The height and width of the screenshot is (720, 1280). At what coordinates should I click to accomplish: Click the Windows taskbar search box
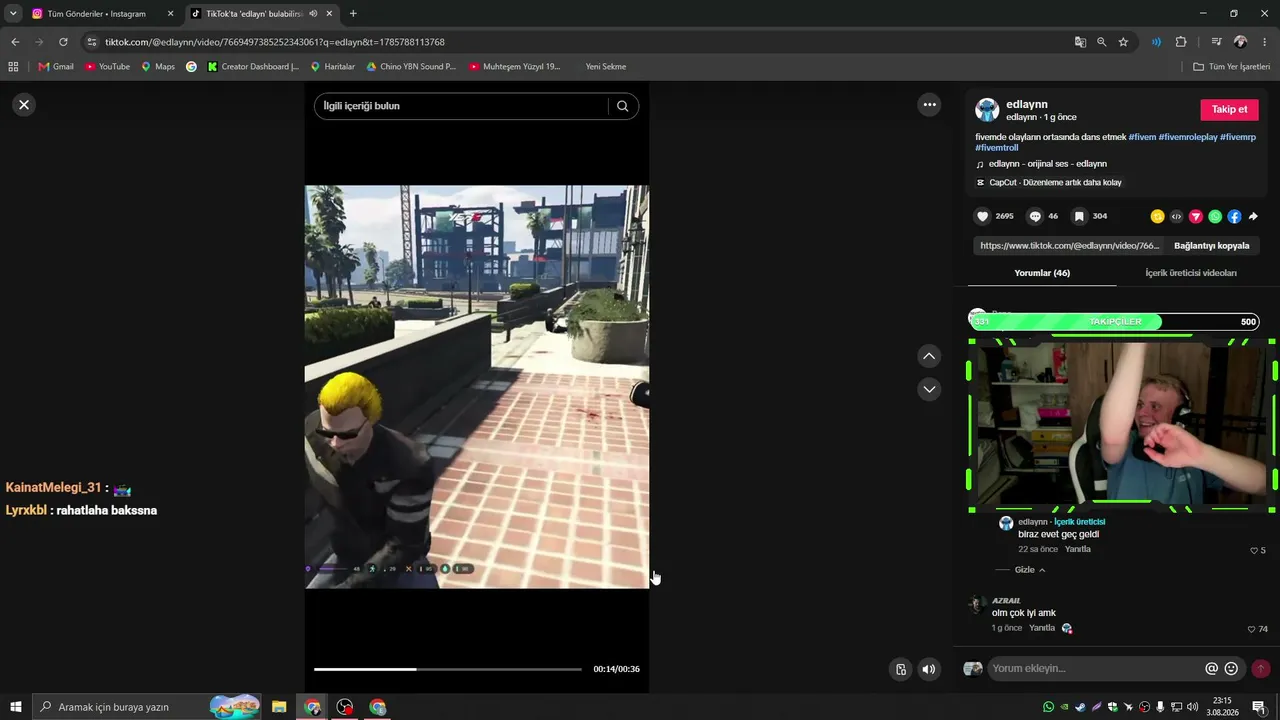coord(147,707)
